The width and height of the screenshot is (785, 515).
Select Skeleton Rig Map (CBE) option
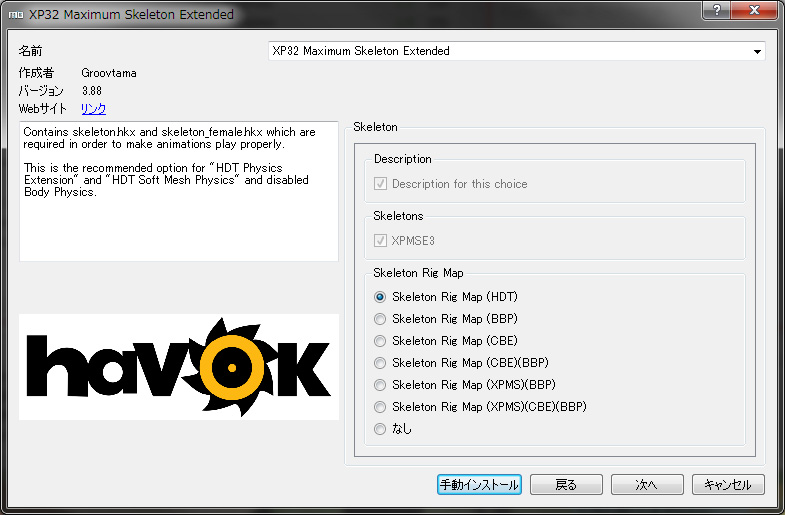tap(446, 341)
